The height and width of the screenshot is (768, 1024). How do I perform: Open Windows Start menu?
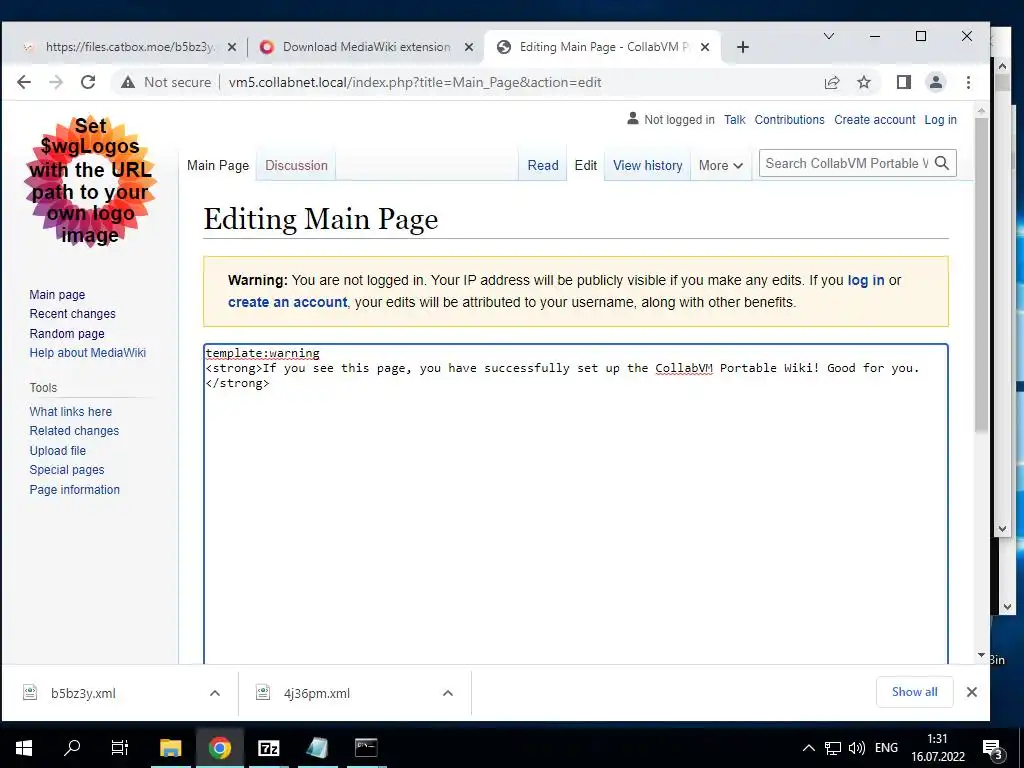(24, 748)
